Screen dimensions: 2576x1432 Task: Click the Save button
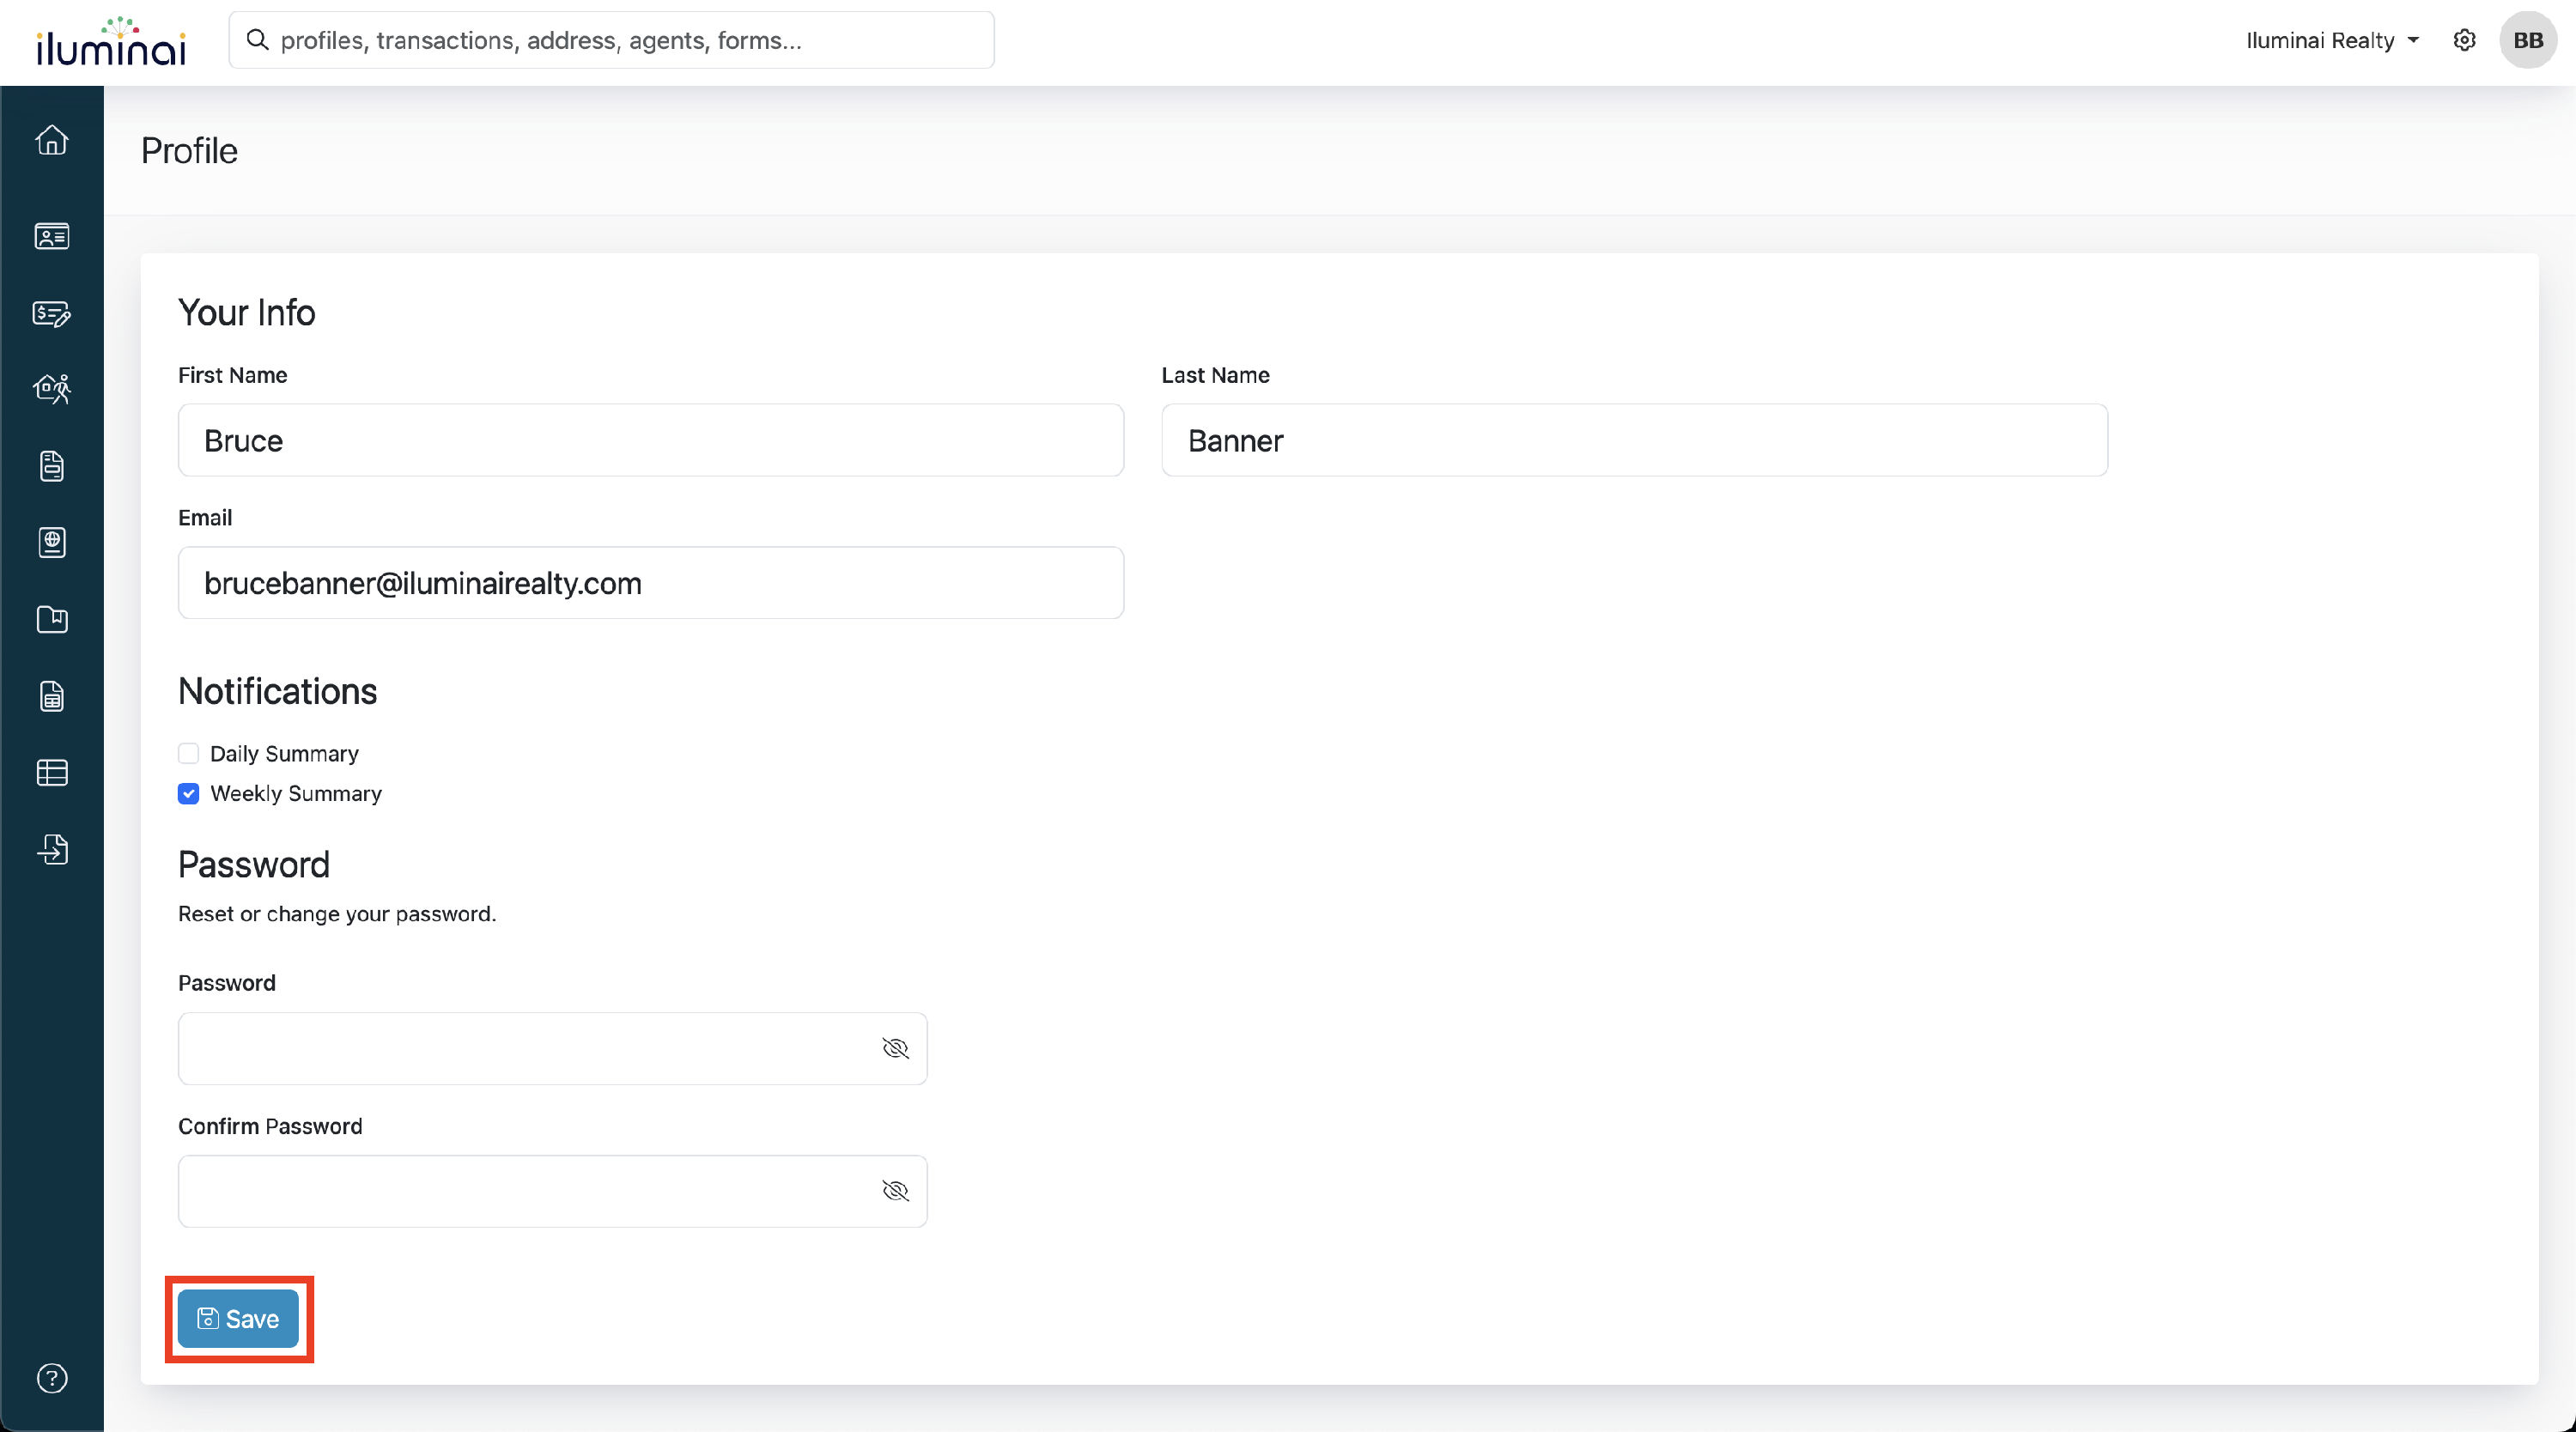[x=238, y=1319]
